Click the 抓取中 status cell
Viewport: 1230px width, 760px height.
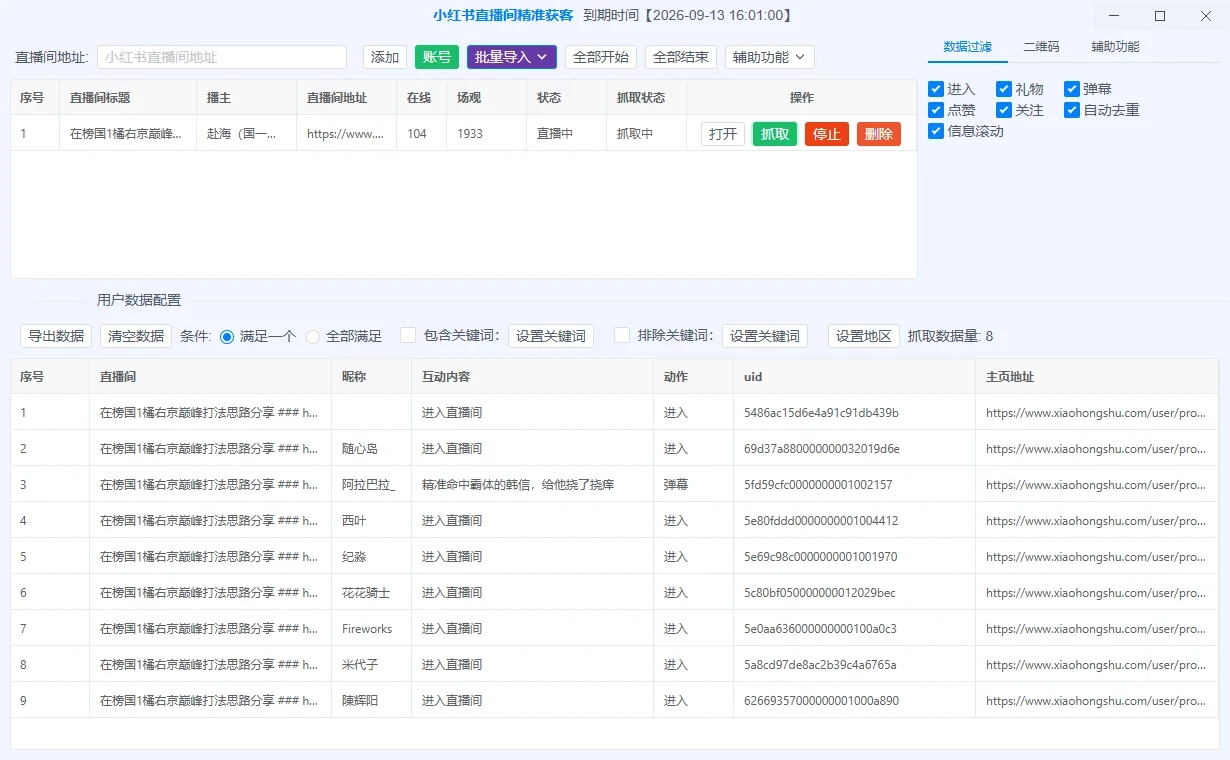646,133
